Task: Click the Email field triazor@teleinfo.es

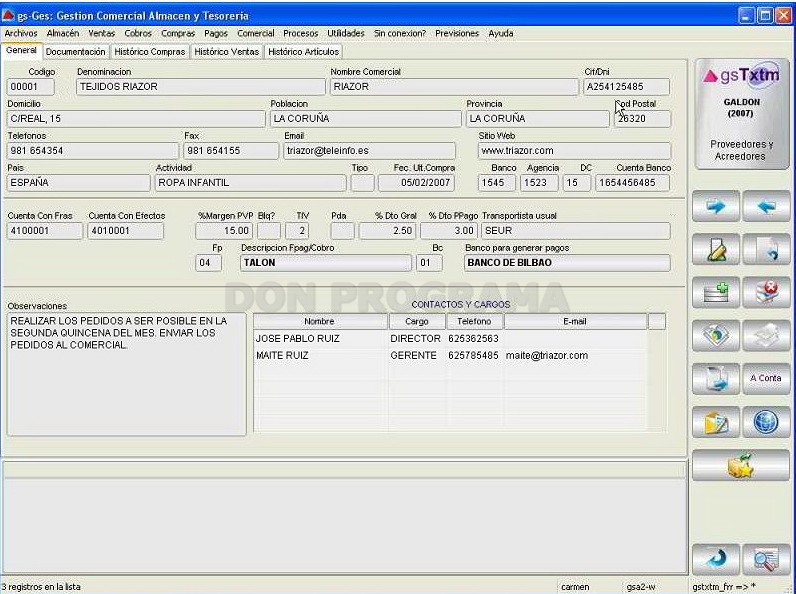Action: point(369,151)
